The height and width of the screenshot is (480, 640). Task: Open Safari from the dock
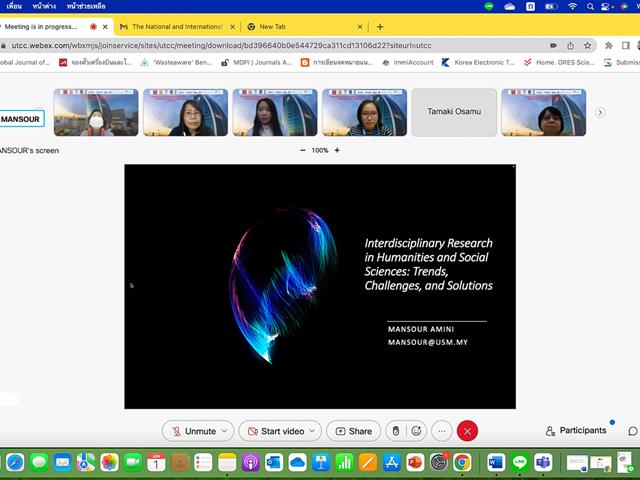[x=15, y=462]
